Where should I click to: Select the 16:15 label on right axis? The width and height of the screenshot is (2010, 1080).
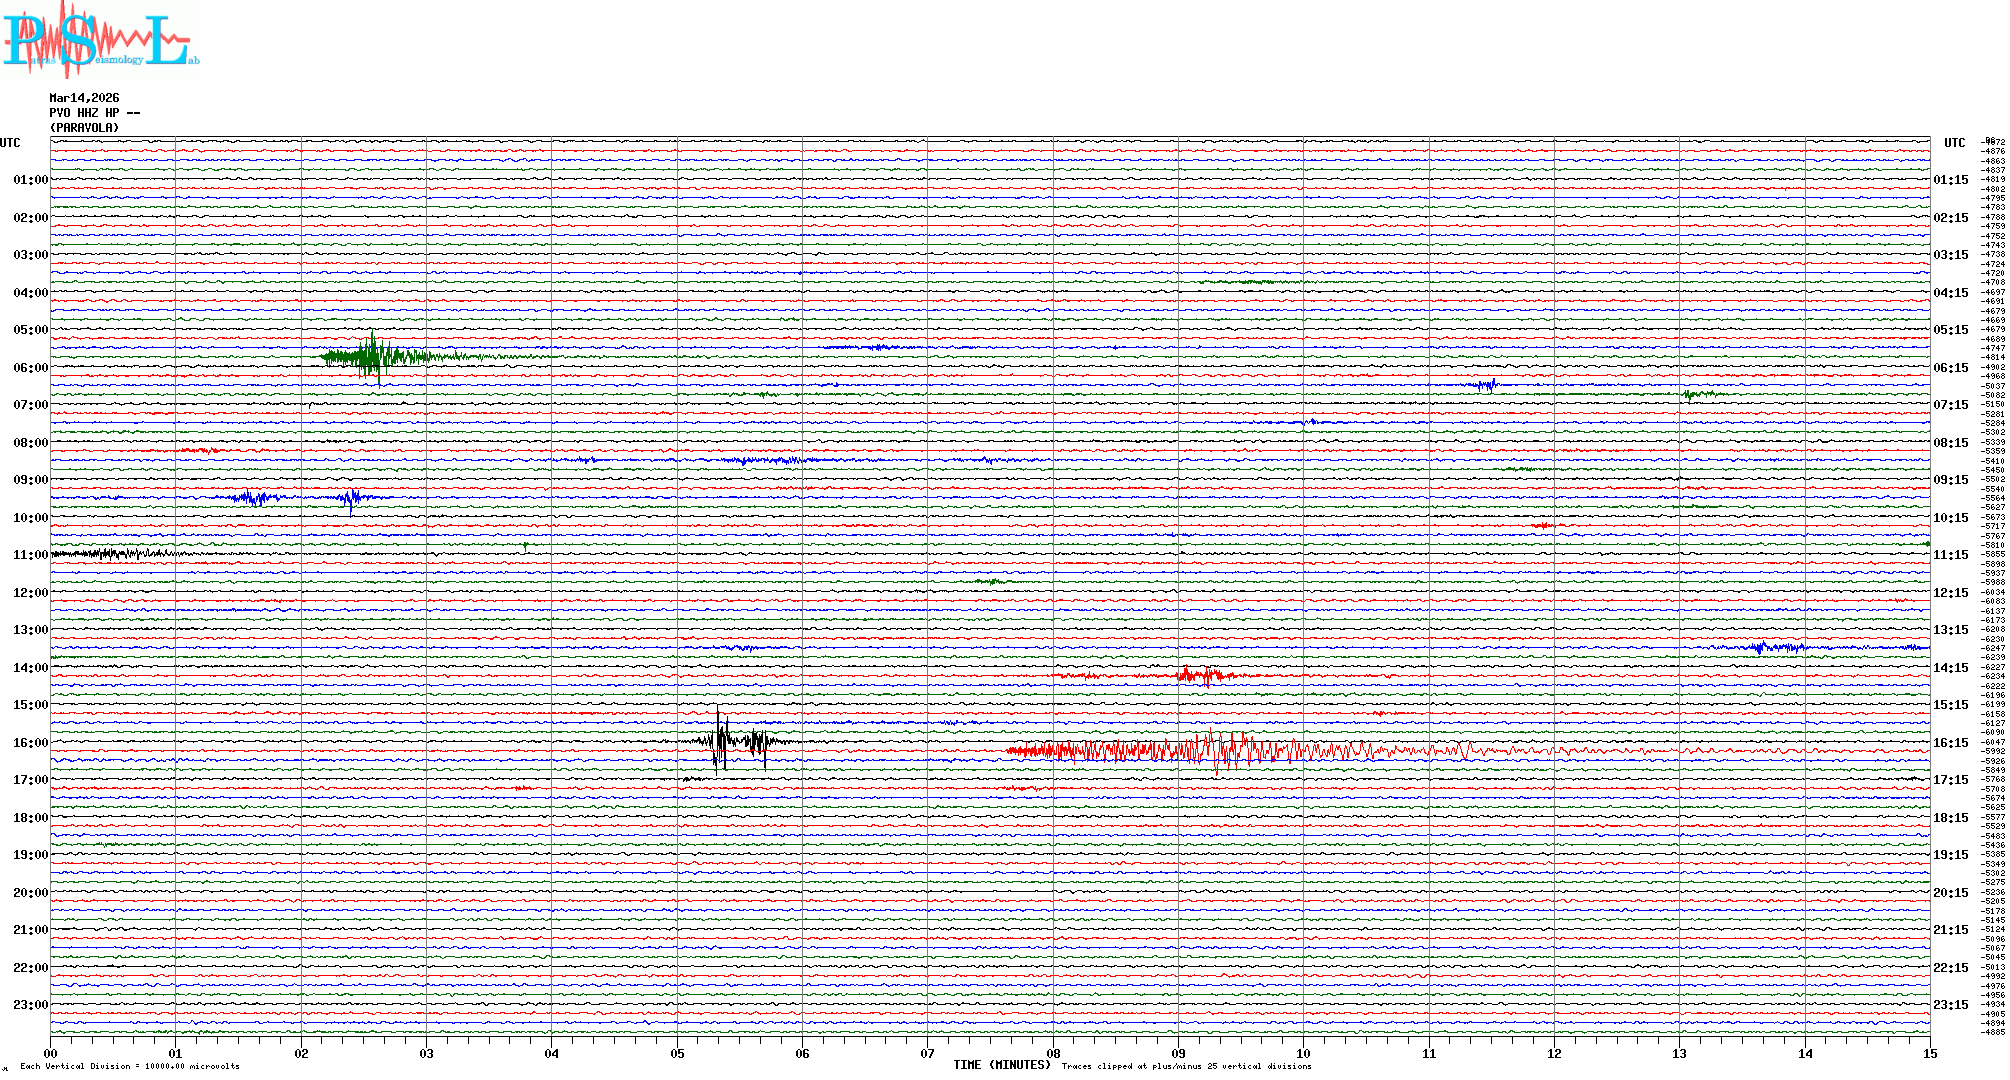click(x=1950, y=743)
